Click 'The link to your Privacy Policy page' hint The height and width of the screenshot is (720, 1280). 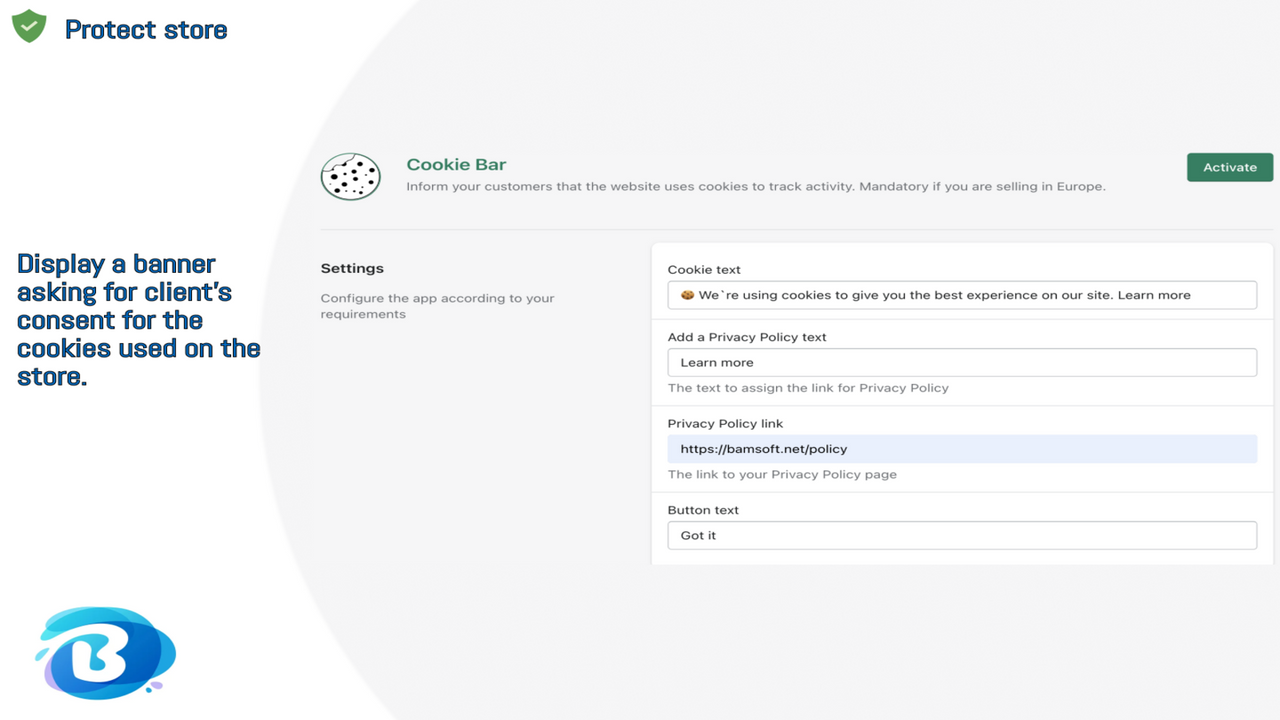point(782,474)
